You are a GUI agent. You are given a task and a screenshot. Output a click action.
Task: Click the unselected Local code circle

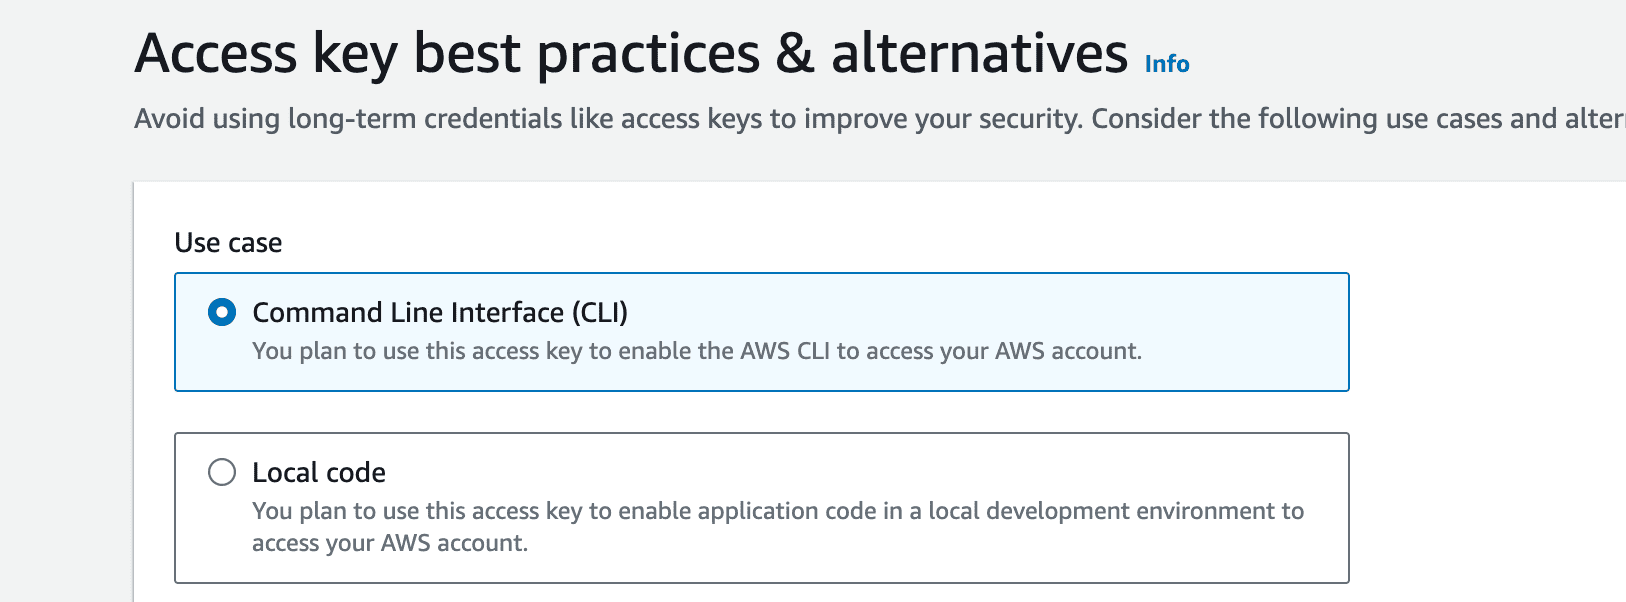(220, 472)
